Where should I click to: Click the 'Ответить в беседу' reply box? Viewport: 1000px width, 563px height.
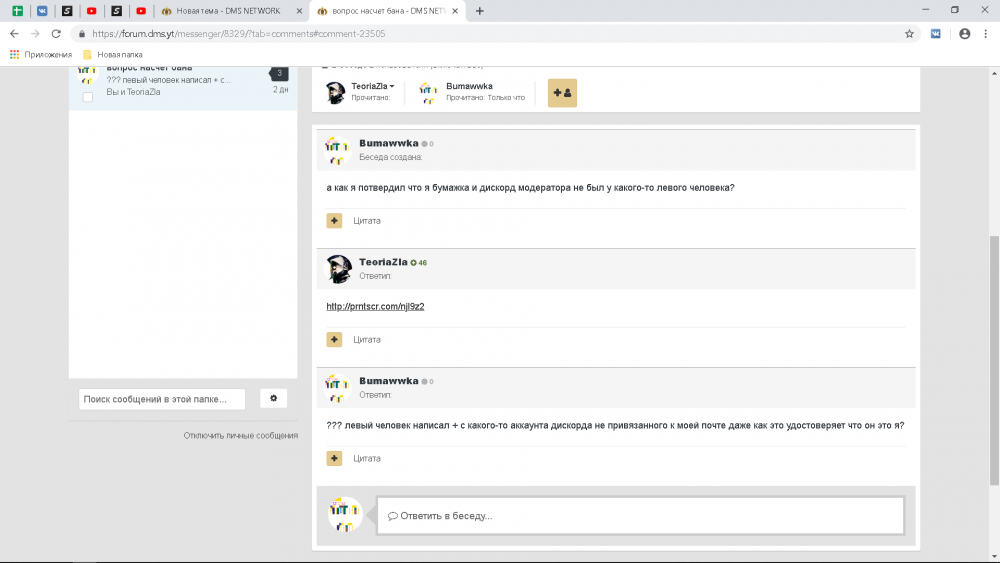(640, 516)
